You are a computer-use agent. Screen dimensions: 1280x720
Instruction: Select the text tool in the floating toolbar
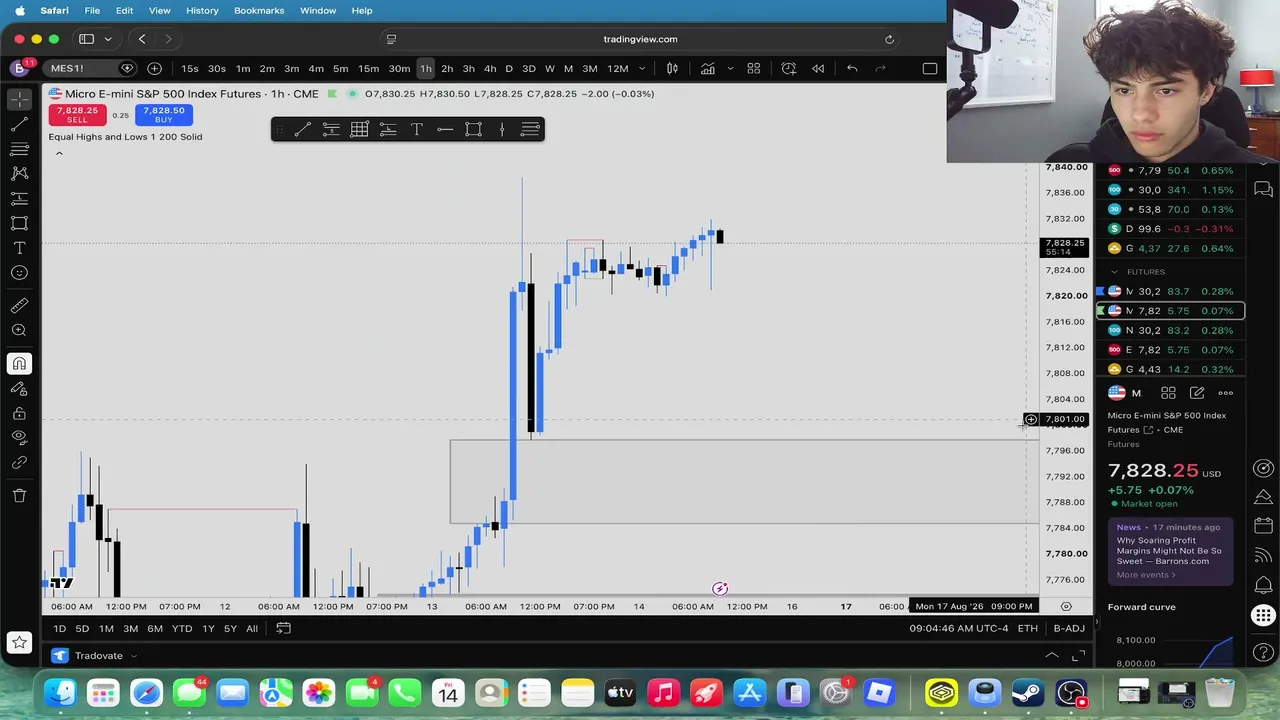(x=417, y=129)
